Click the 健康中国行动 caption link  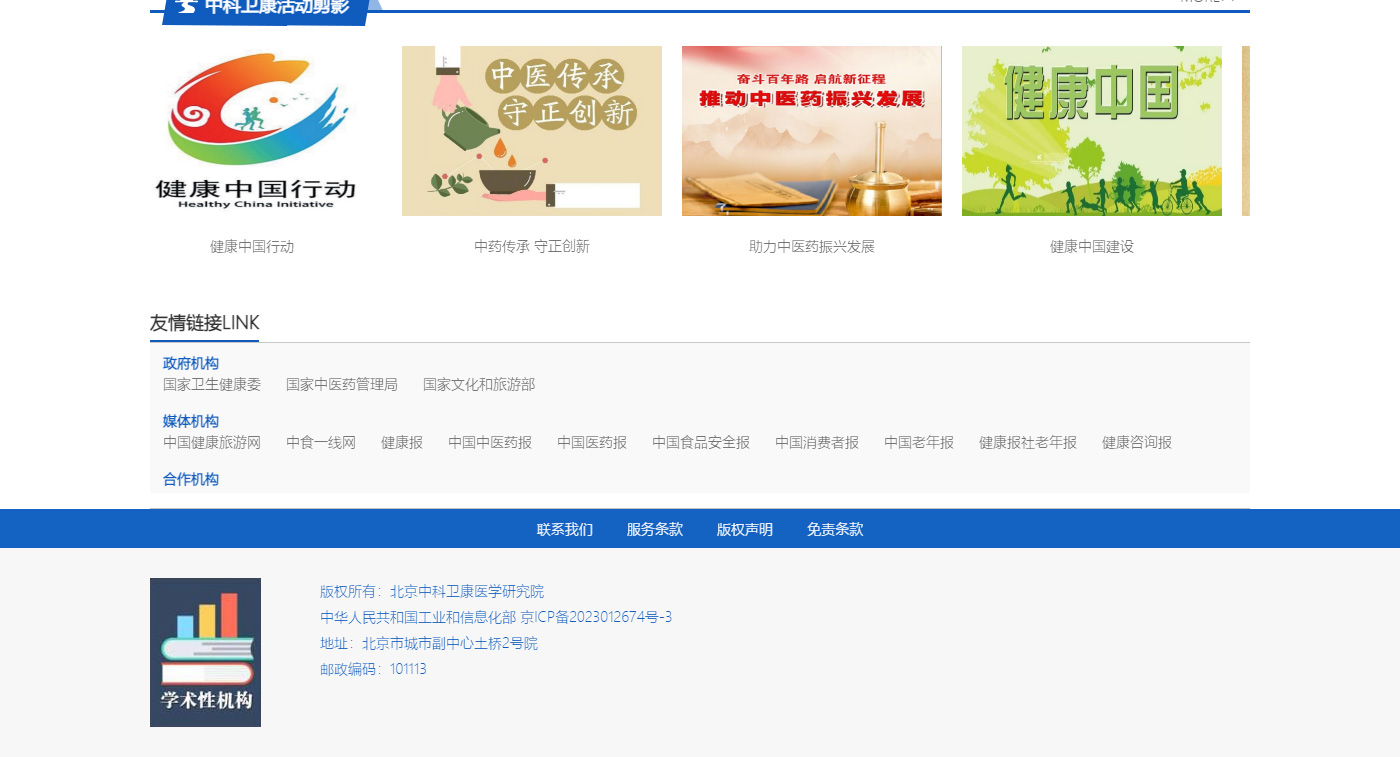[252, 247]
